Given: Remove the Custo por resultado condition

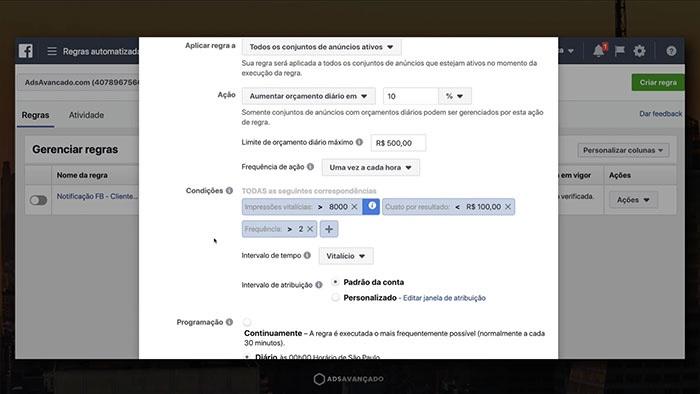Looking at the screenshot, I should [508, 207].
